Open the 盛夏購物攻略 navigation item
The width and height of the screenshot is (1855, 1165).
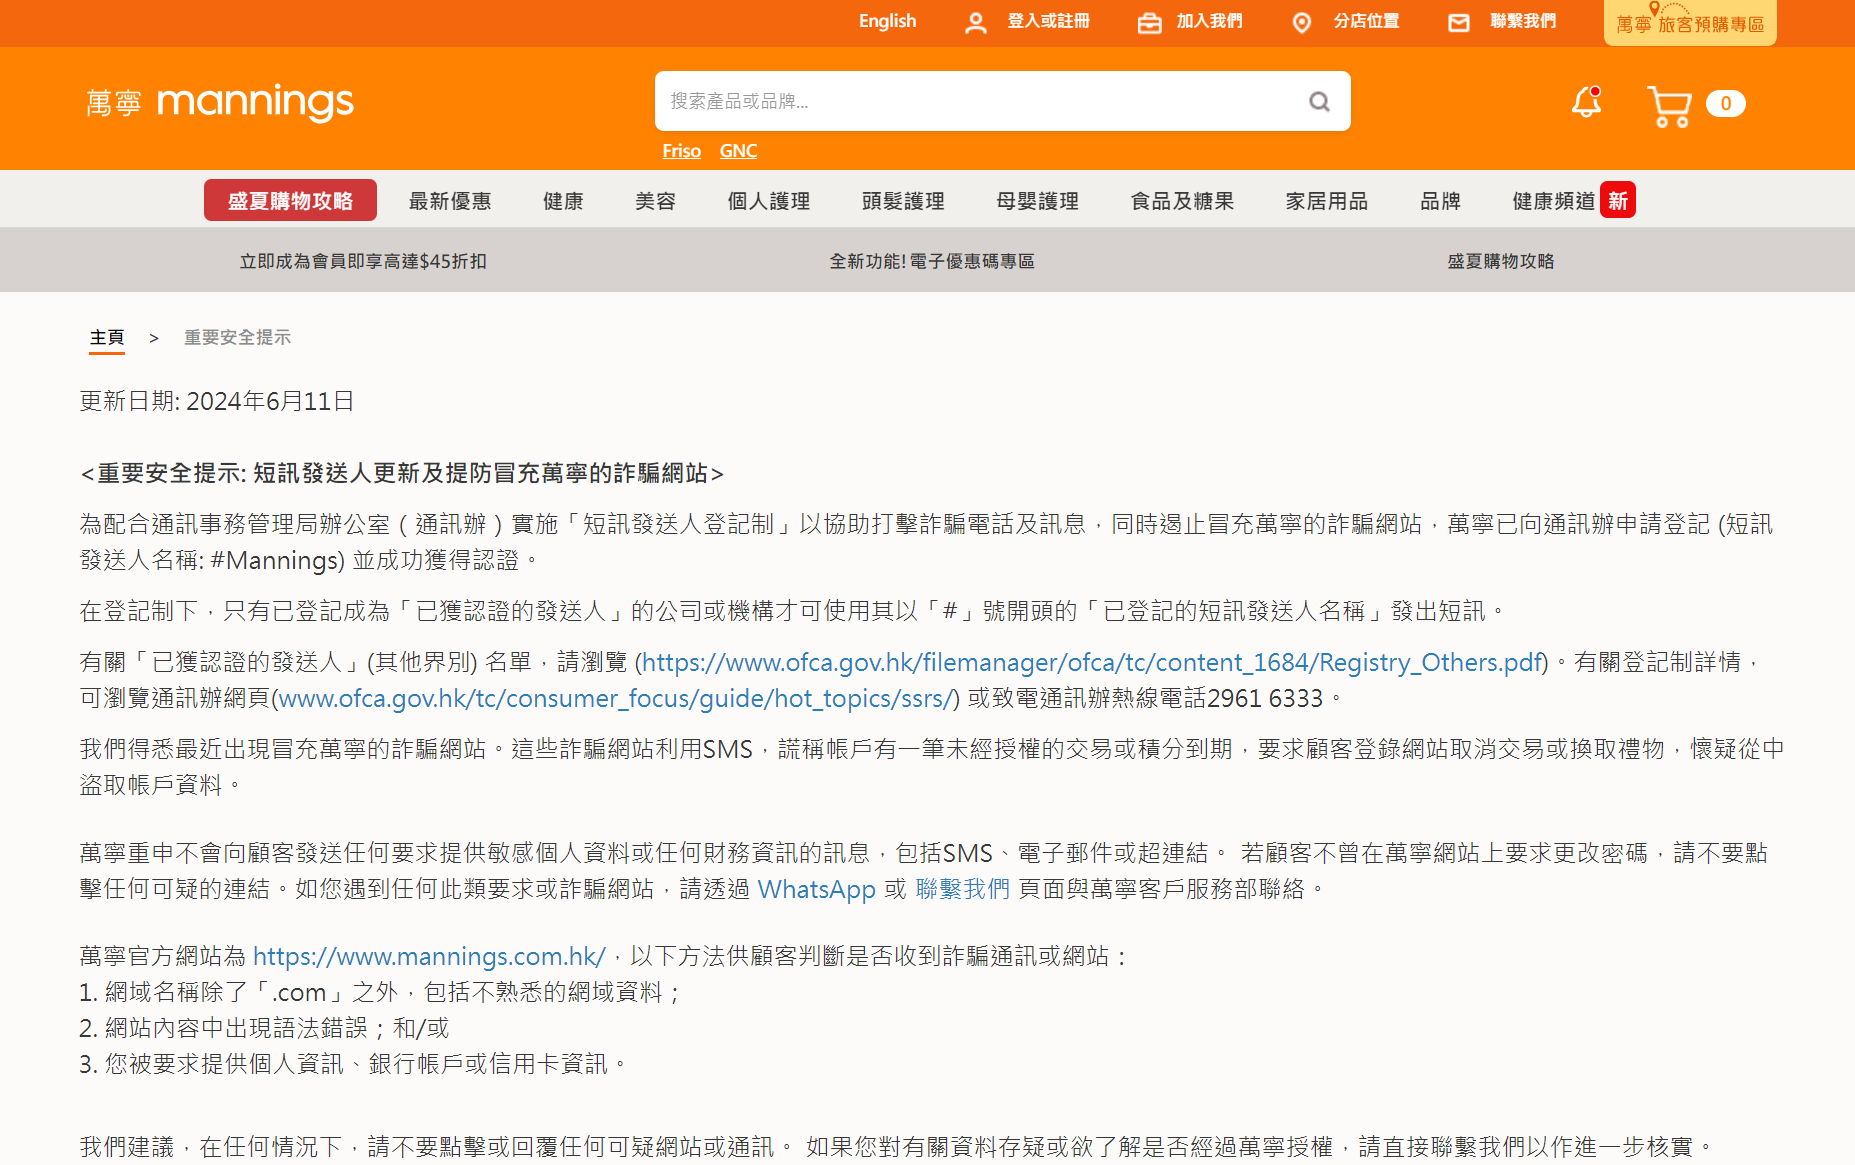coord(290,199)
